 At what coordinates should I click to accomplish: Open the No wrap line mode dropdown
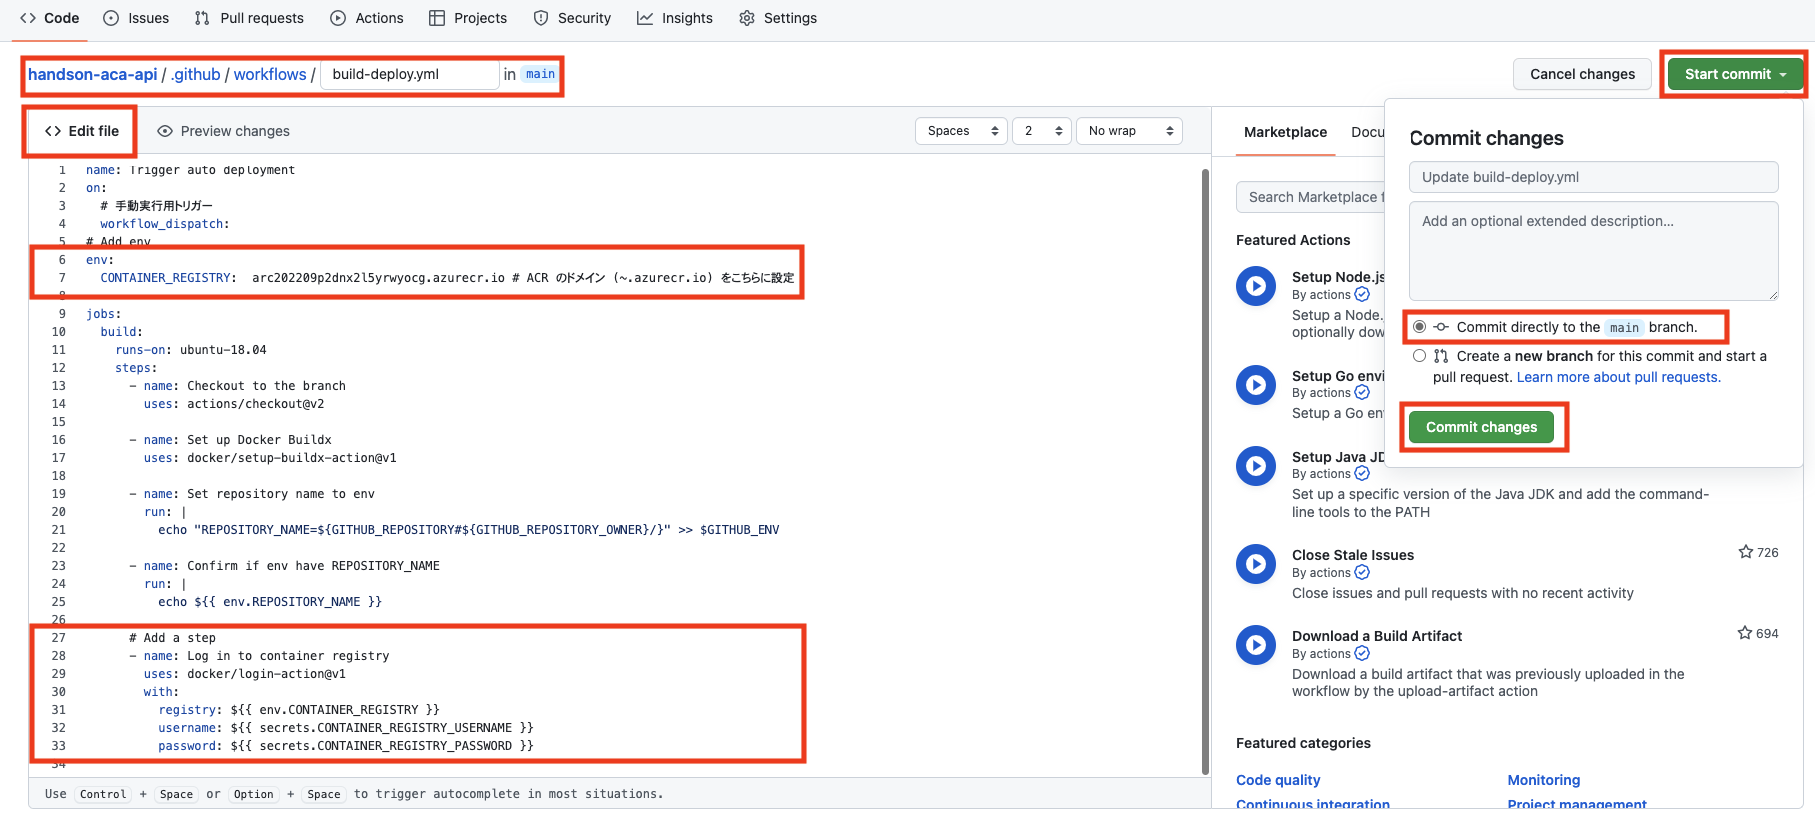(x=1129, y=131)
